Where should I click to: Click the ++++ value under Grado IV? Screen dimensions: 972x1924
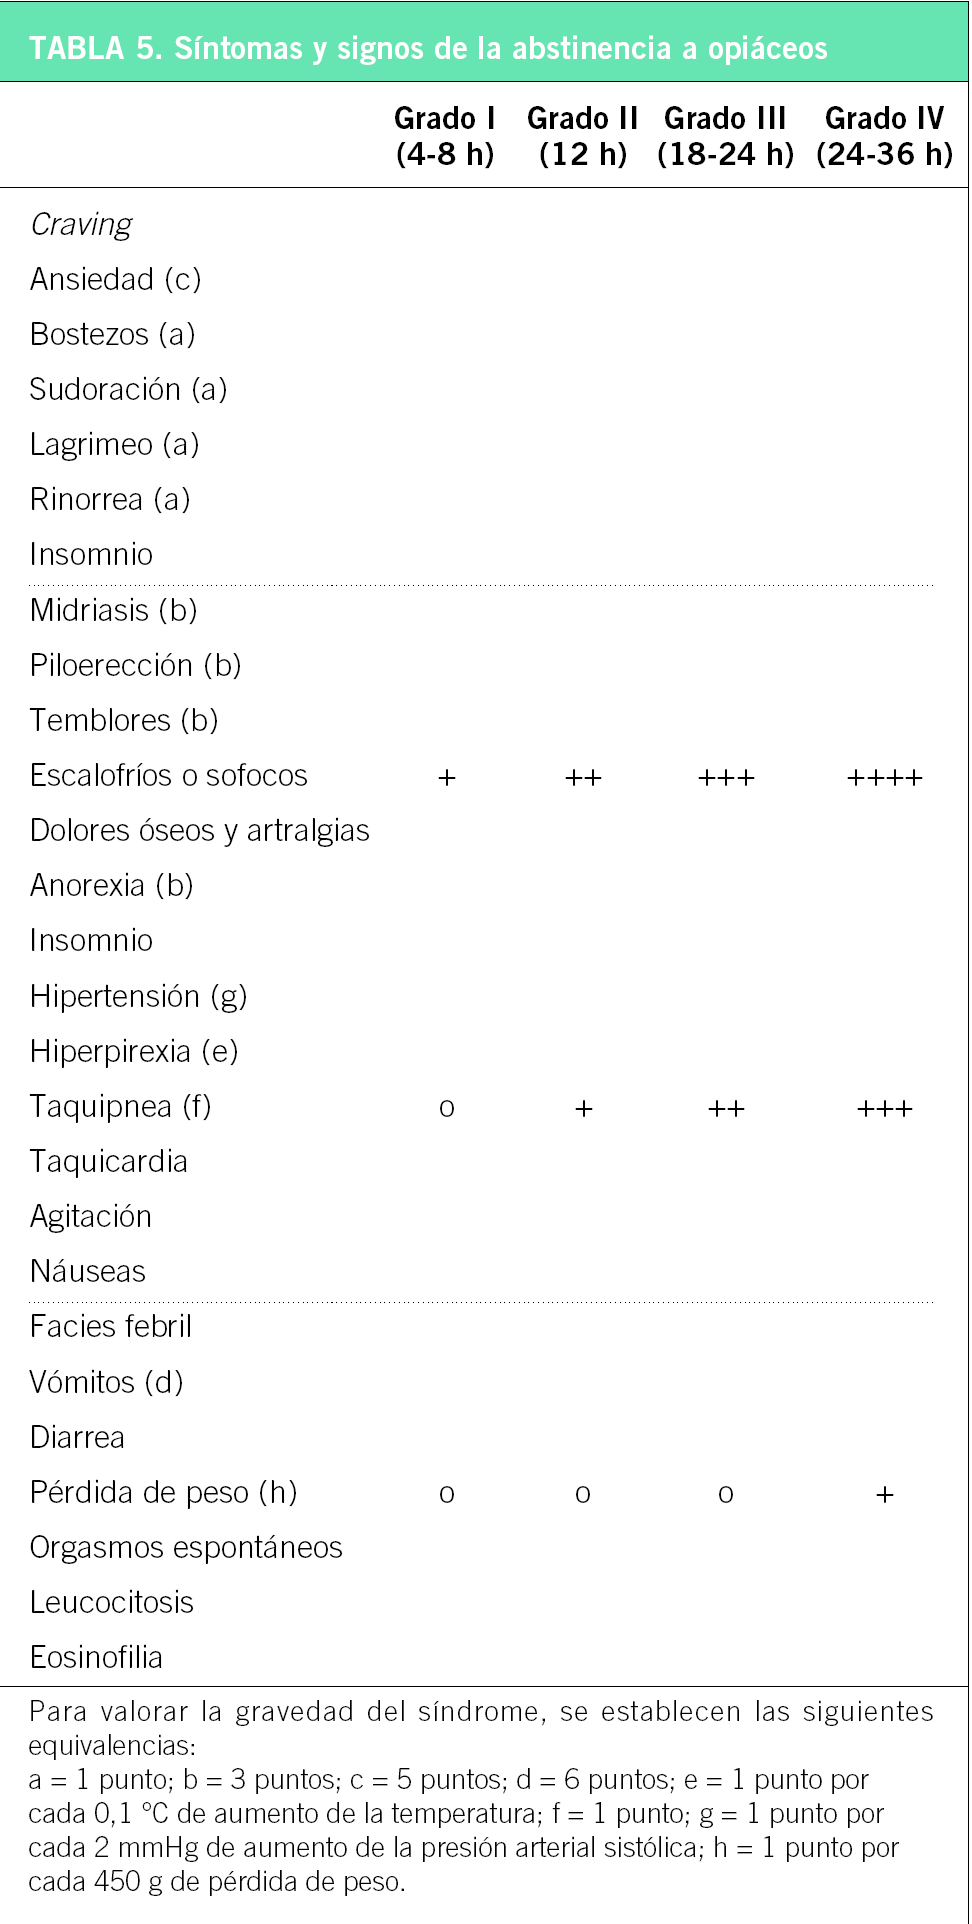coord(884,778)
